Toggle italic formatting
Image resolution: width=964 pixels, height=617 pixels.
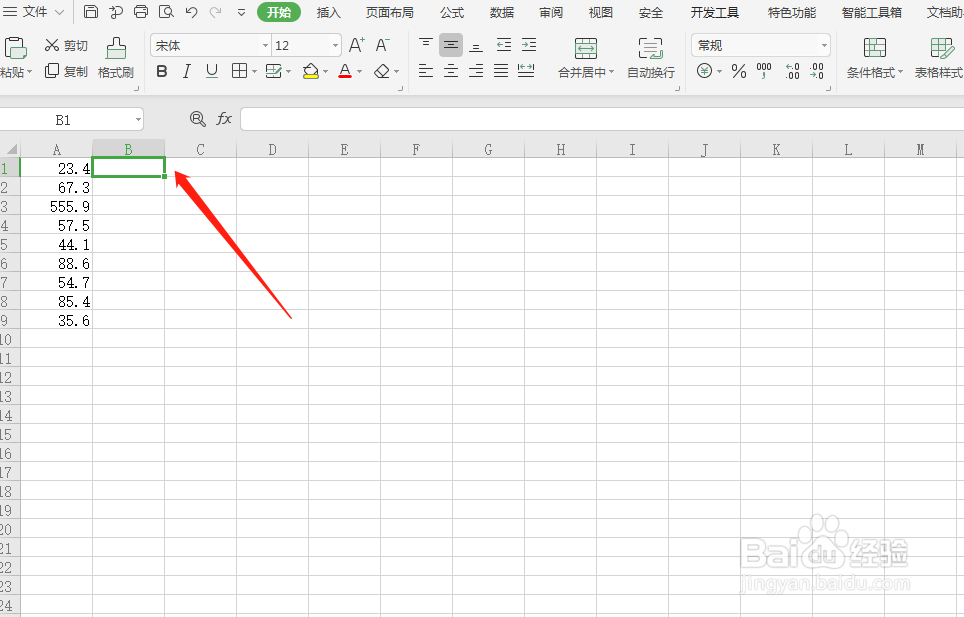[x=186, y=71]
